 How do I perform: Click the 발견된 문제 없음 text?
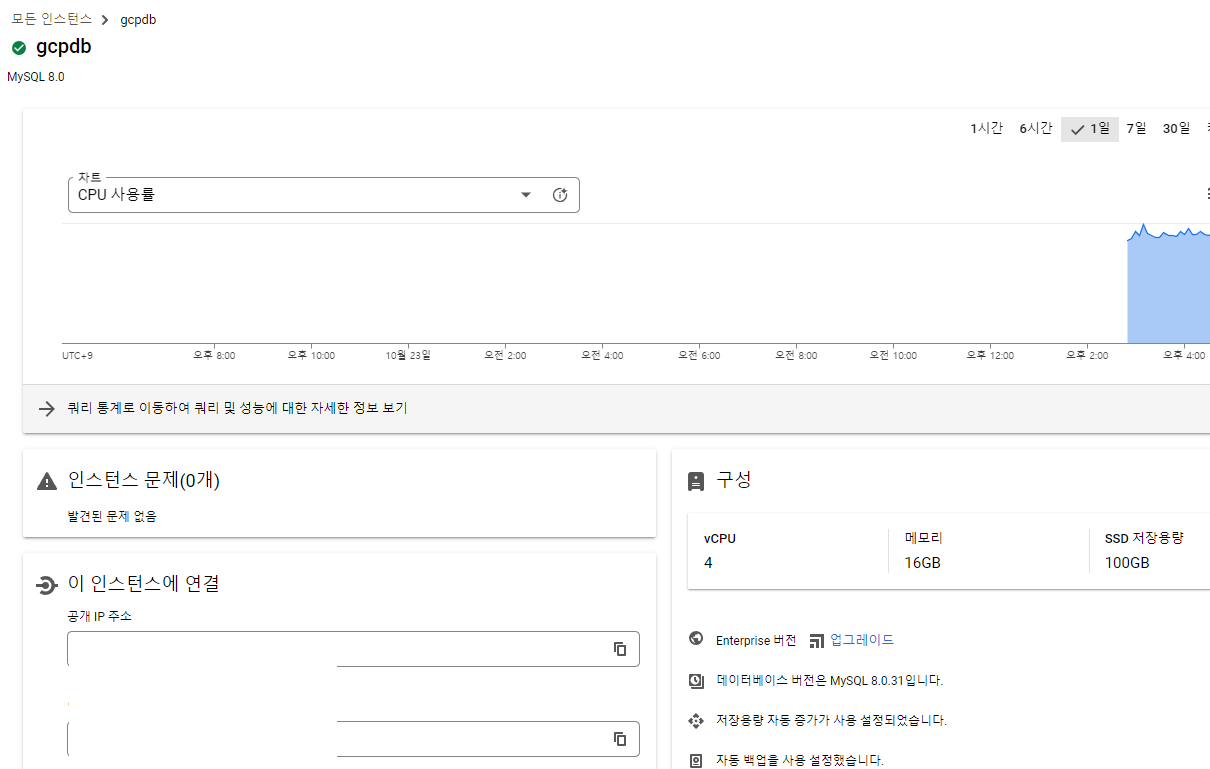[112, 517]
